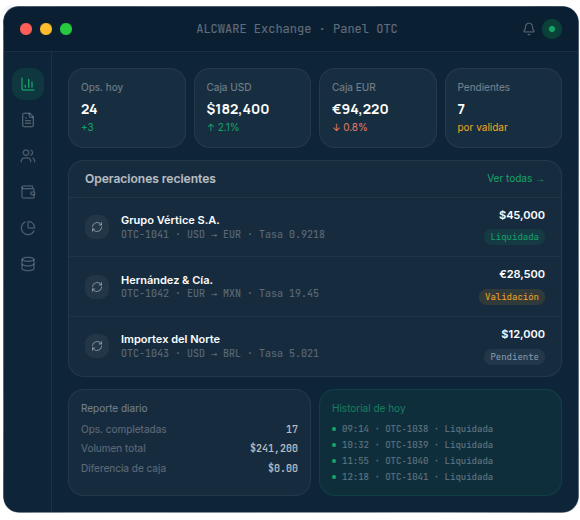This screenshot has width=580, height=520.
Task: Click the green user status avatar
Action: point(552,29)
